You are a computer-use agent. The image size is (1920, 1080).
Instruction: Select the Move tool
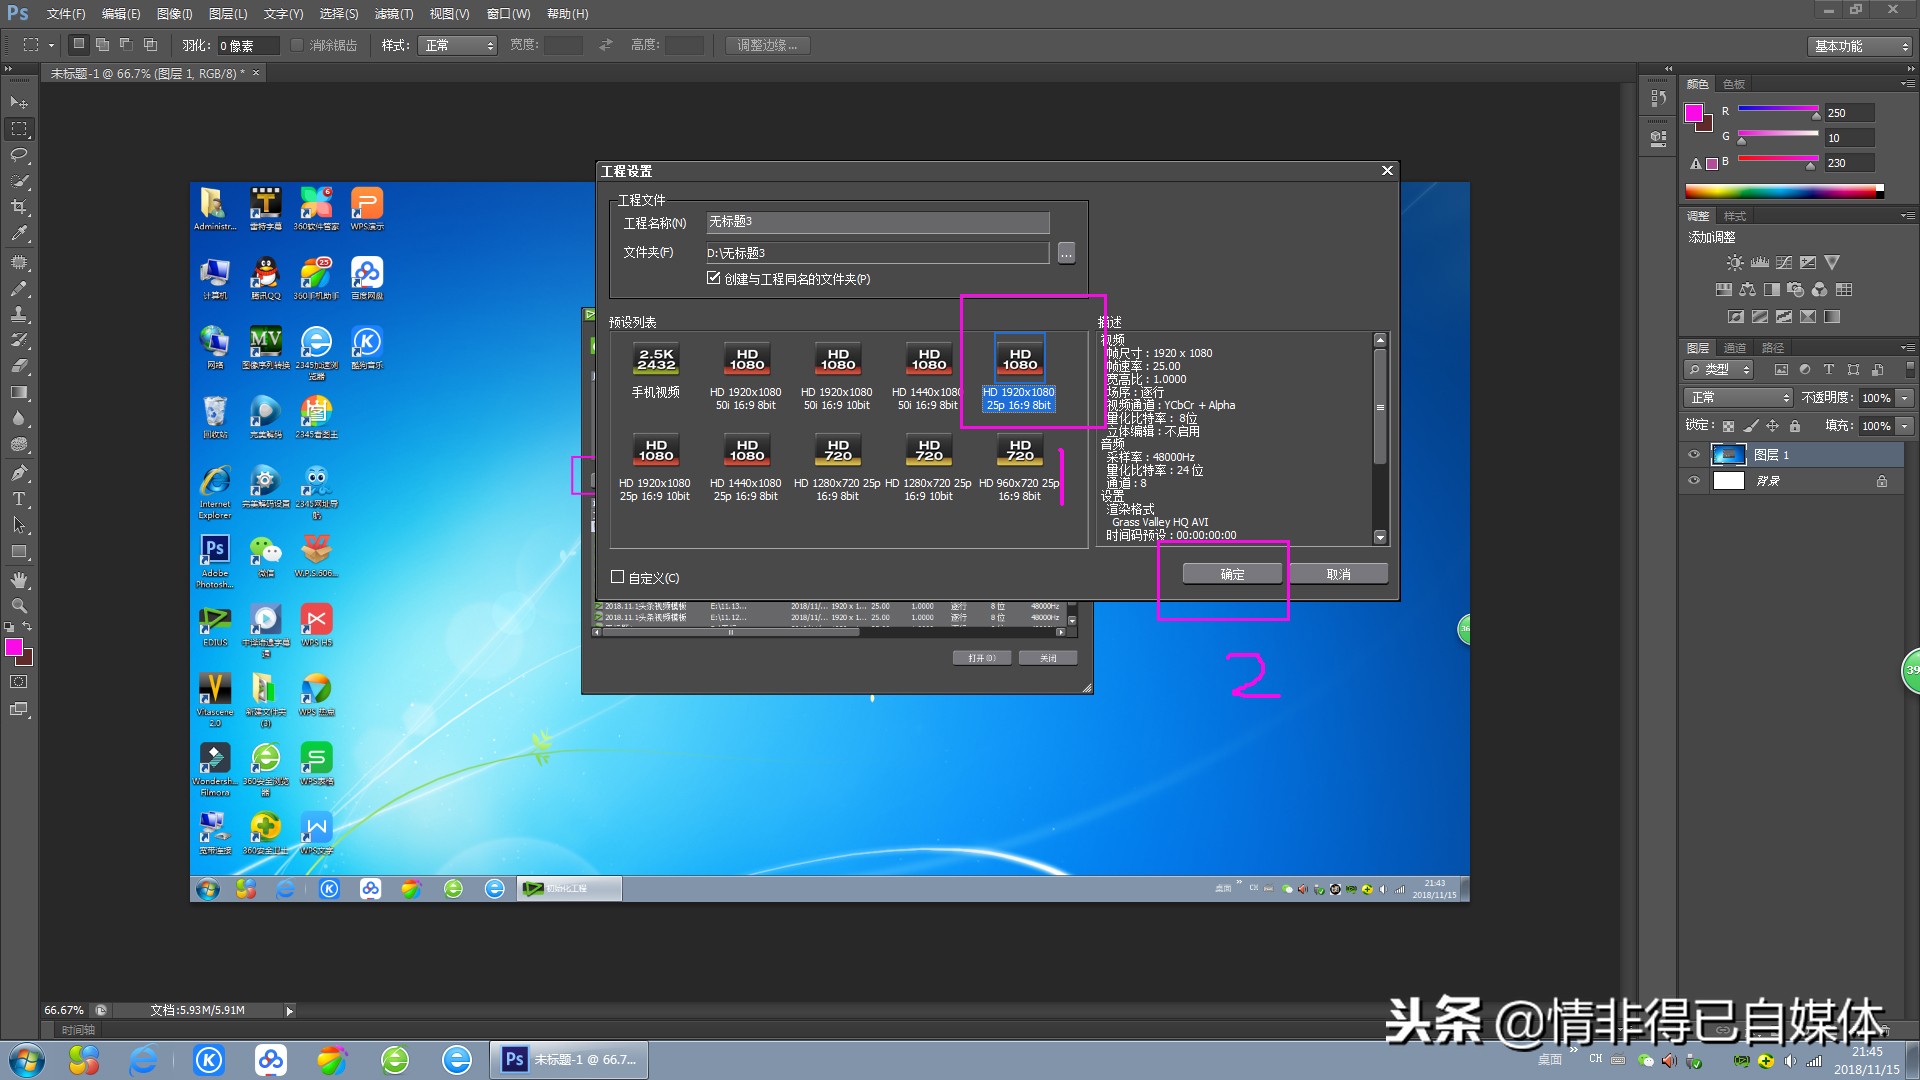pyautogui.click(x=19, y=102)
